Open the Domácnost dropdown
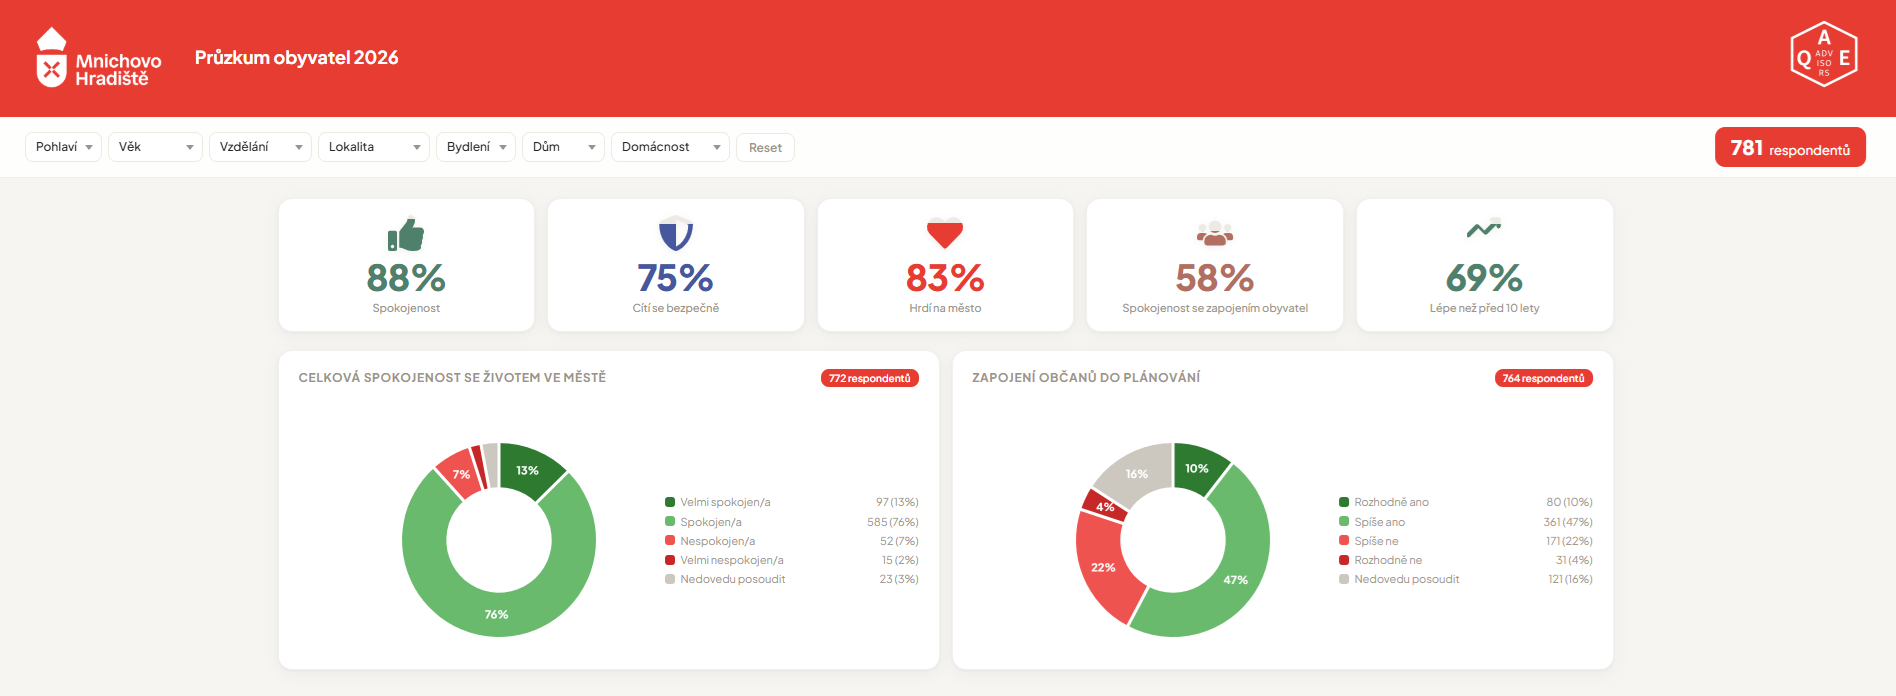The width and height of the screenshot is (1896, 696). [x=670, y=147]
